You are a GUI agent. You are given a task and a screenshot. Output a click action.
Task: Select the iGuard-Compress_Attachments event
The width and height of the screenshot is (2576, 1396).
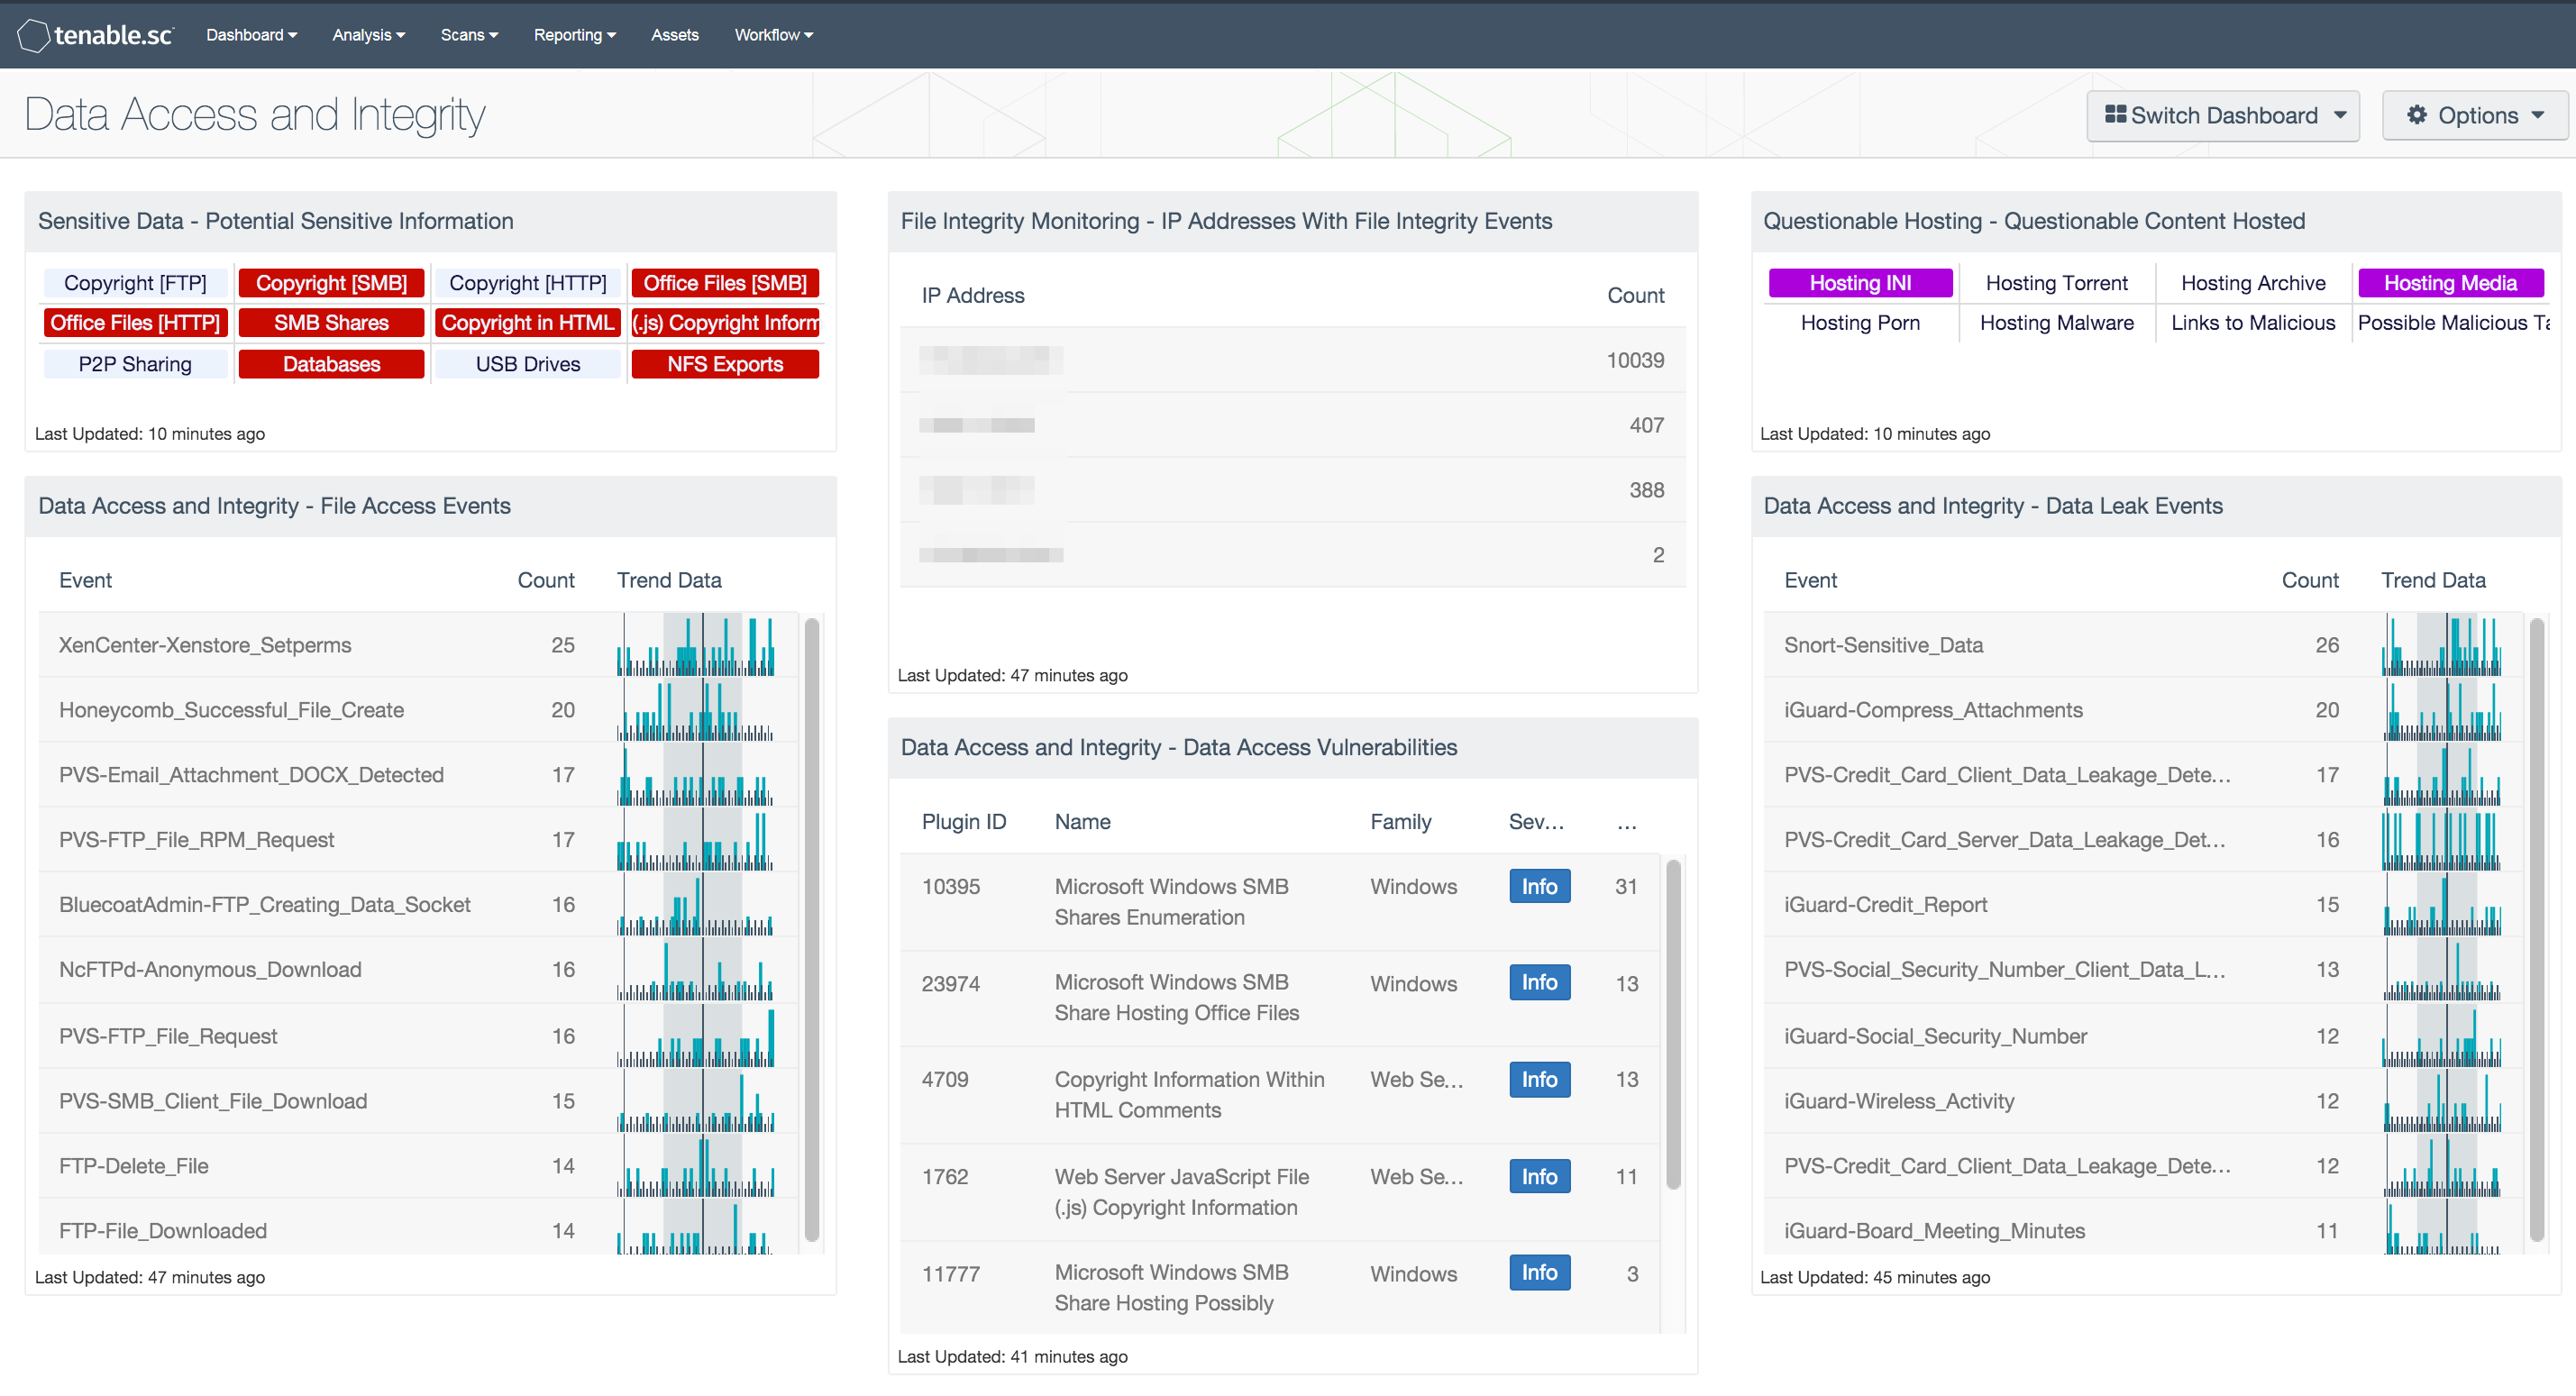click(x=2143, y=710)
